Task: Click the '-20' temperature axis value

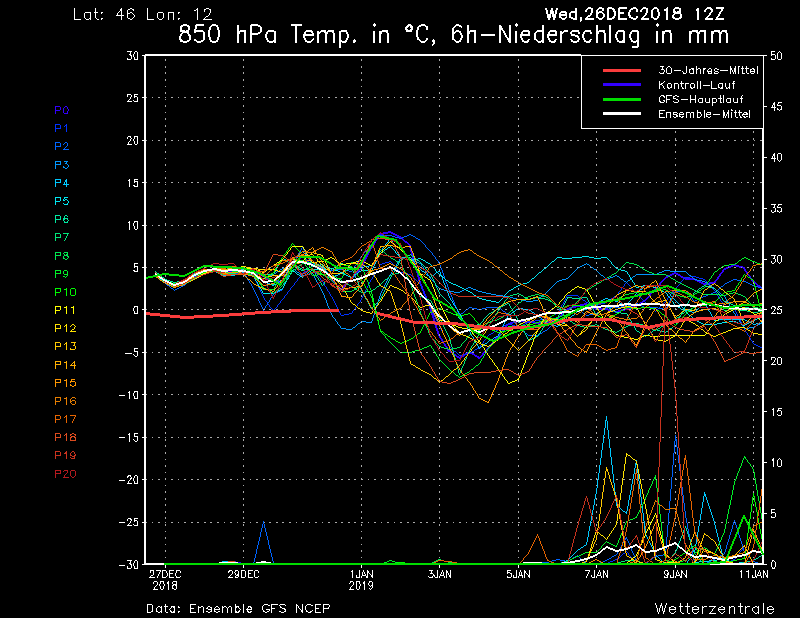Action: (129, 480)
